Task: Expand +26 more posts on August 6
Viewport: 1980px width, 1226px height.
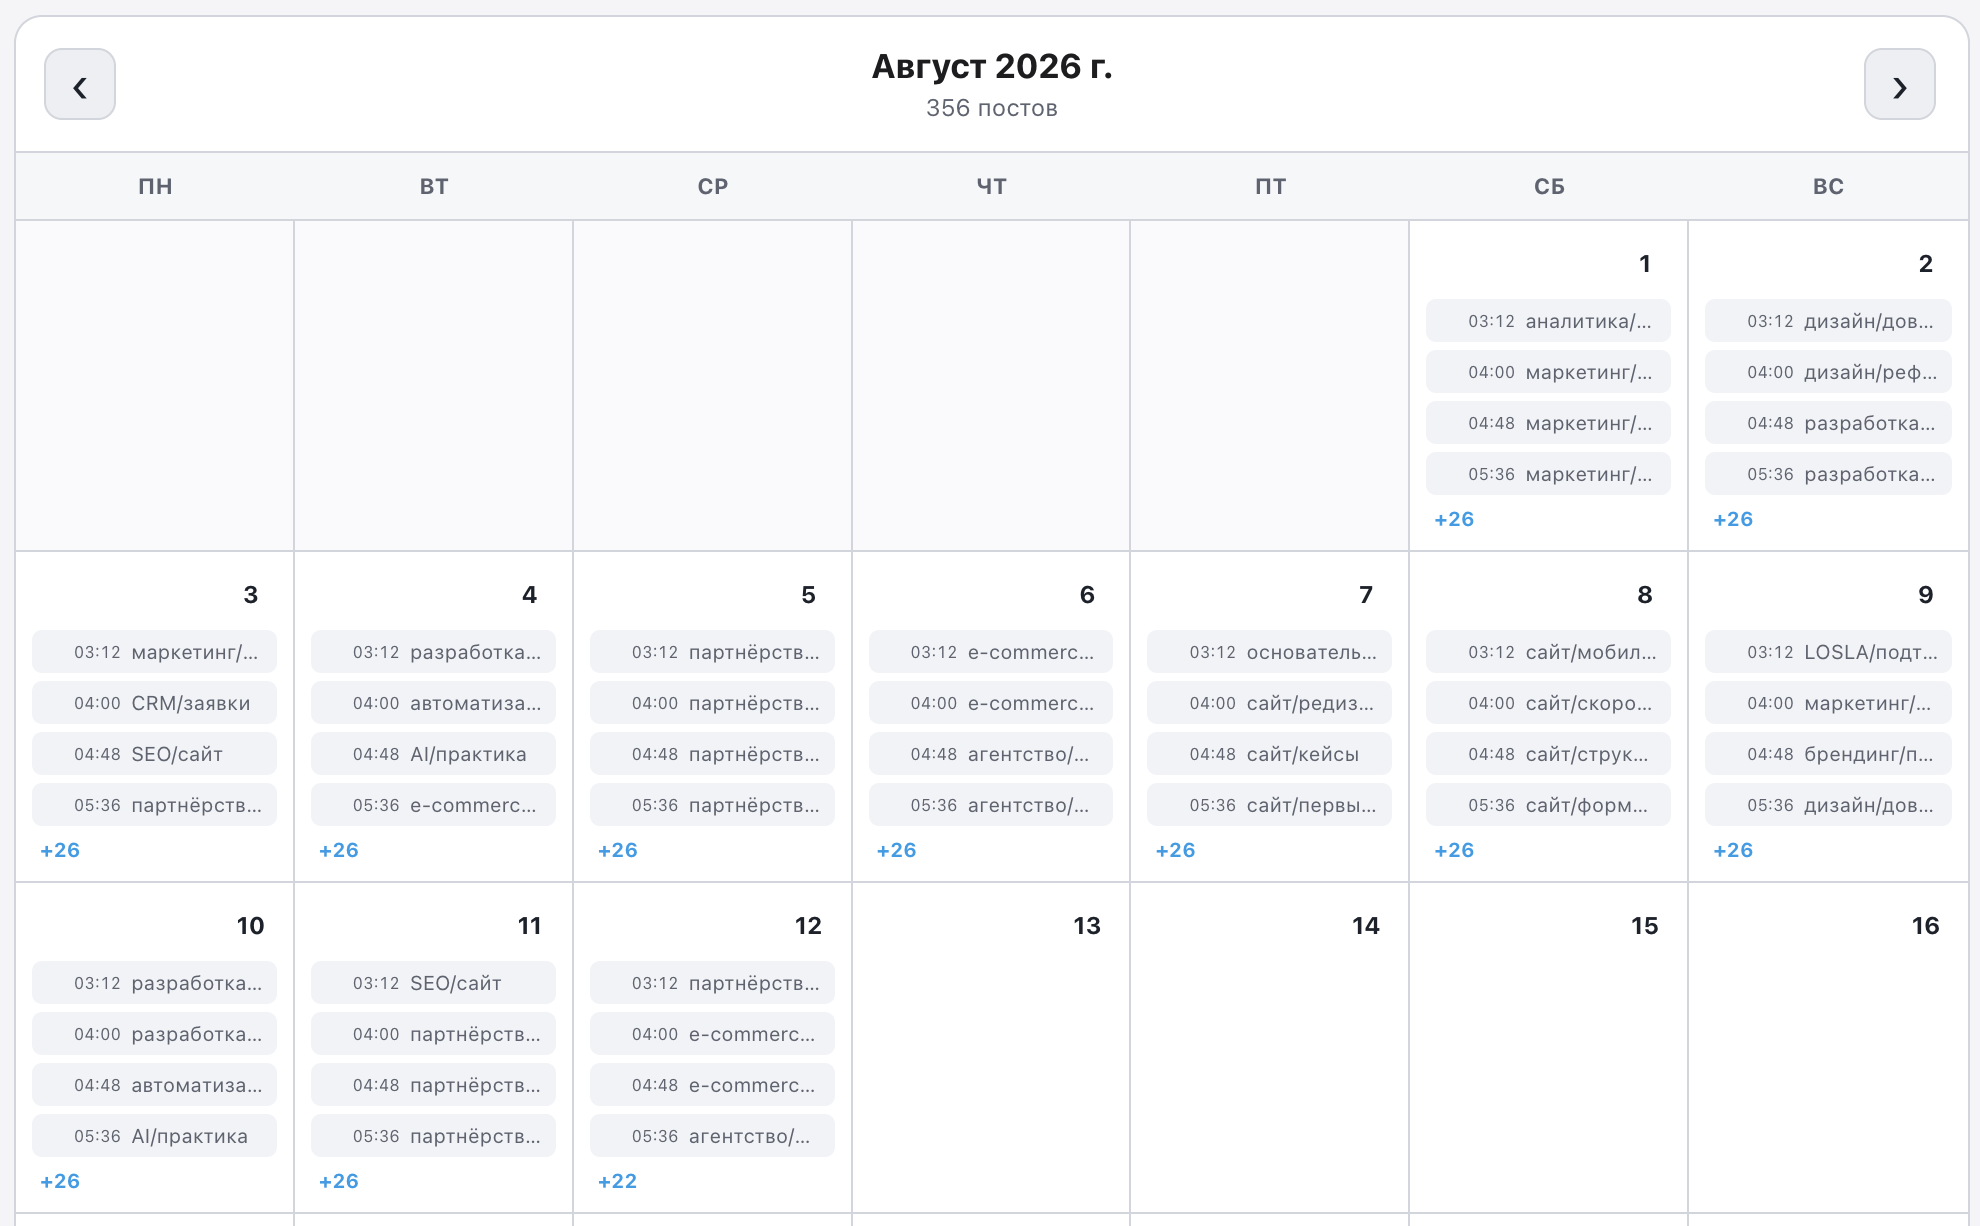Action: click(897, 850)
